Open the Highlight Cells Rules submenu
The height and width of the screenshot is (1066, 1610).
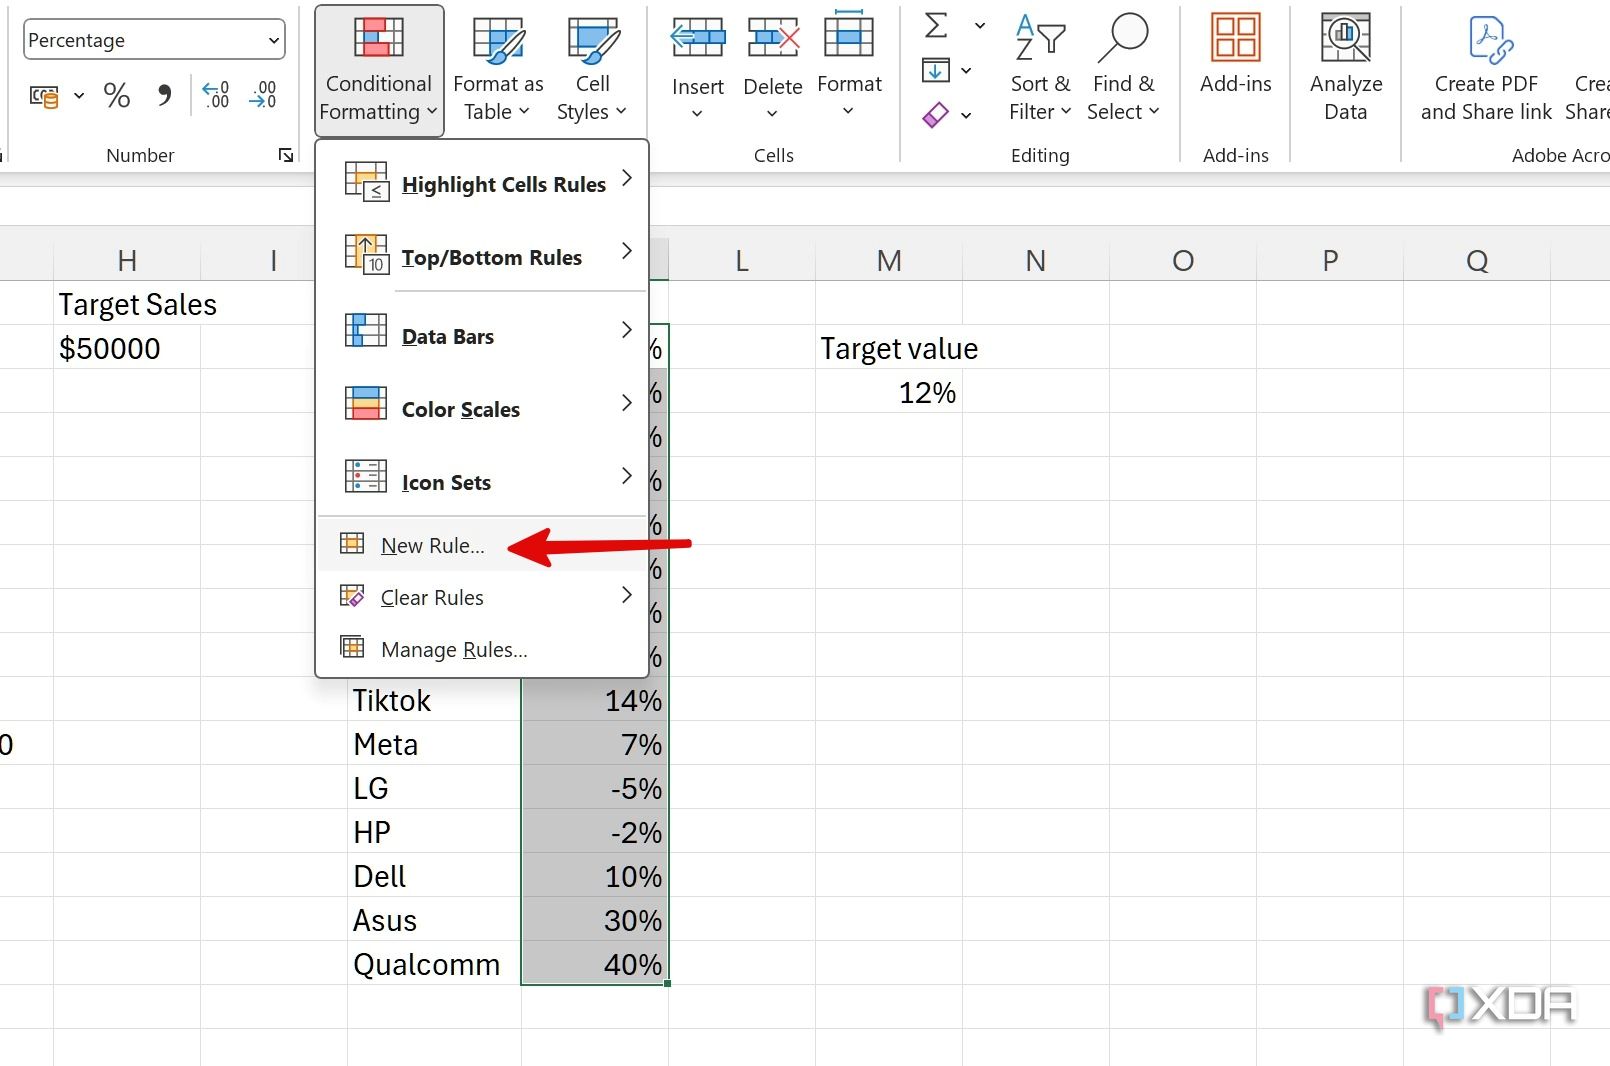point(503,185)
